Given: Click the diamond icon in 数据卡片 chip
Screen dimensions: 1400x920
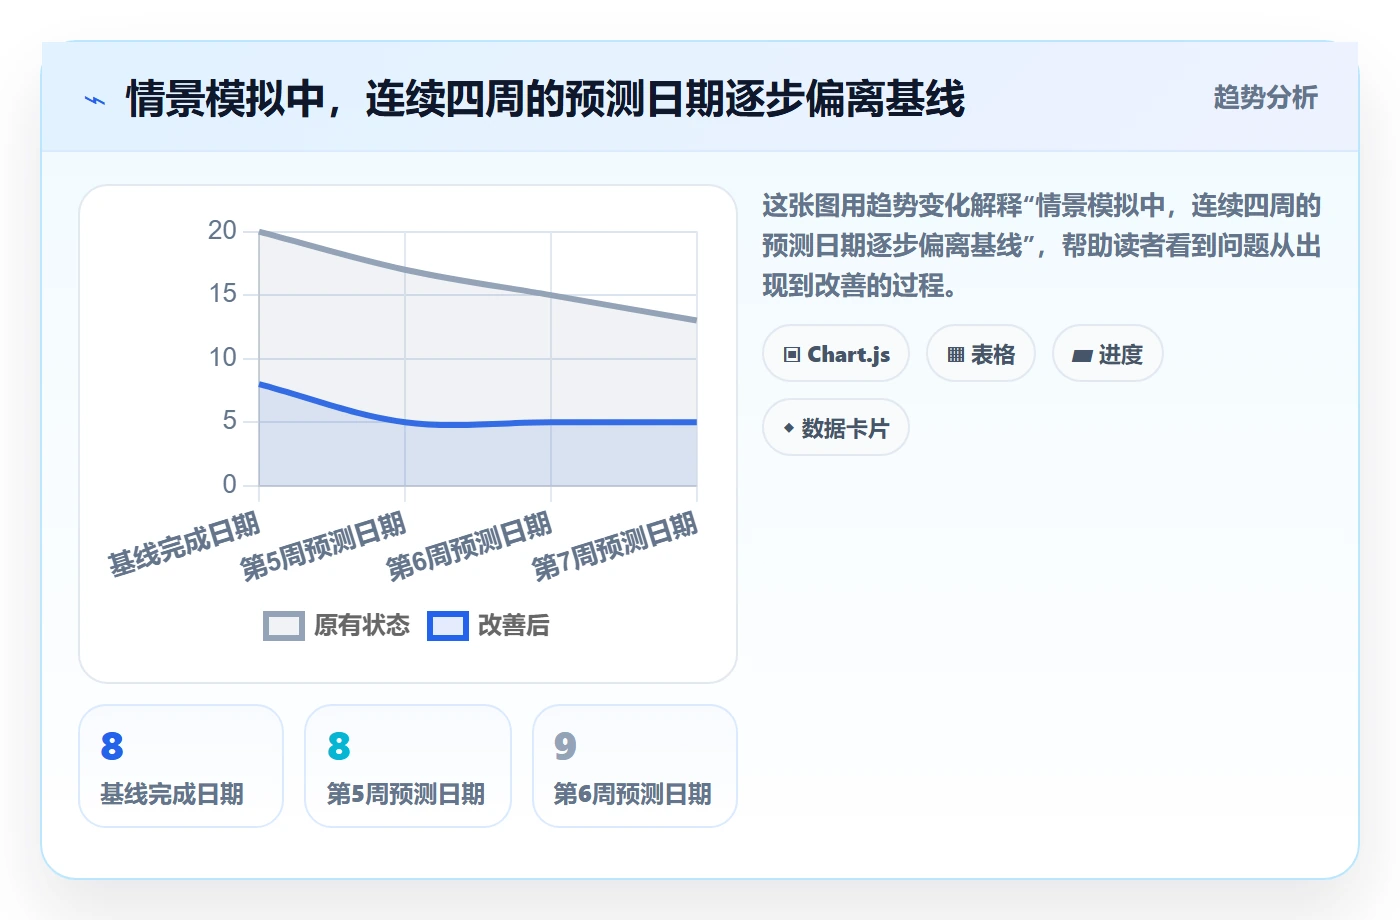Looking at the screenshot, I should click(x=789, y=428).
